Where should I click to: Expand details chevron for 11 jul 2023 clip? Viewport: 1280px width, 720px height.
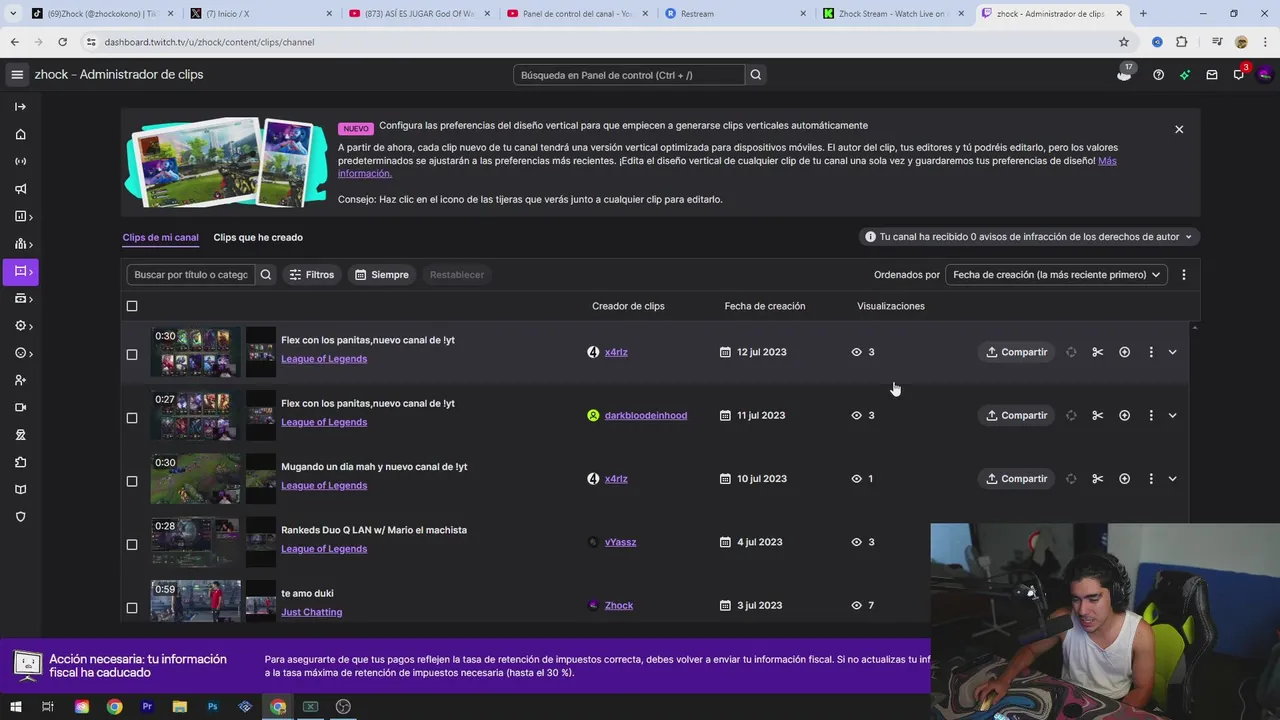[1172, 415]
